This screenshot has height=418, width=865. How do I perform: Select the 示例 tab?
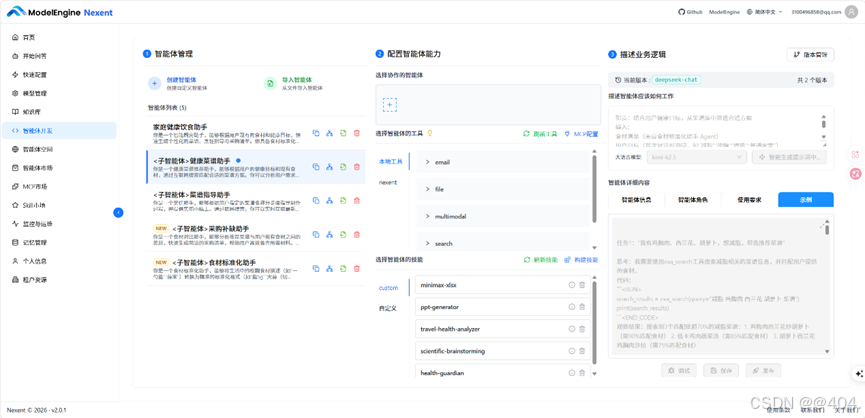805,200
